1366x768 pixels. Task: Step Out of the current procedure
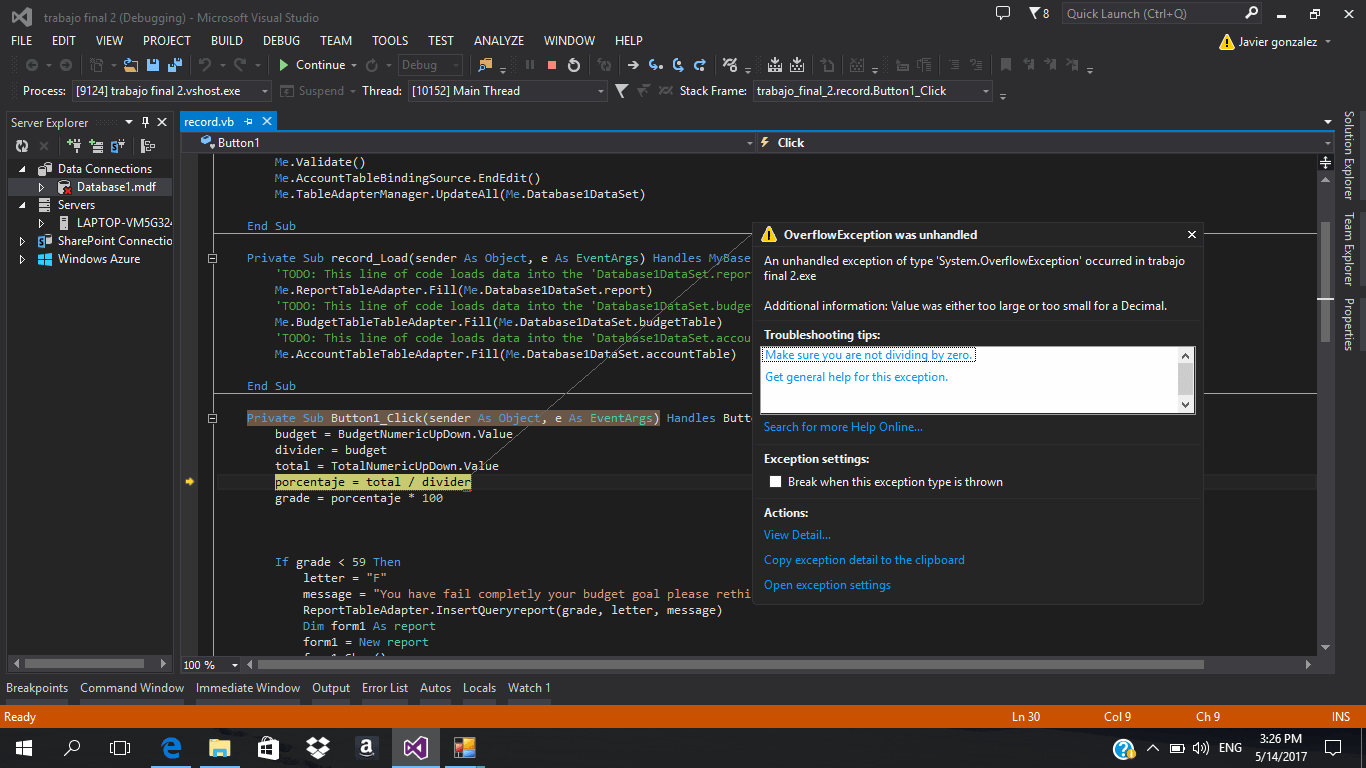tap(702, 65)
